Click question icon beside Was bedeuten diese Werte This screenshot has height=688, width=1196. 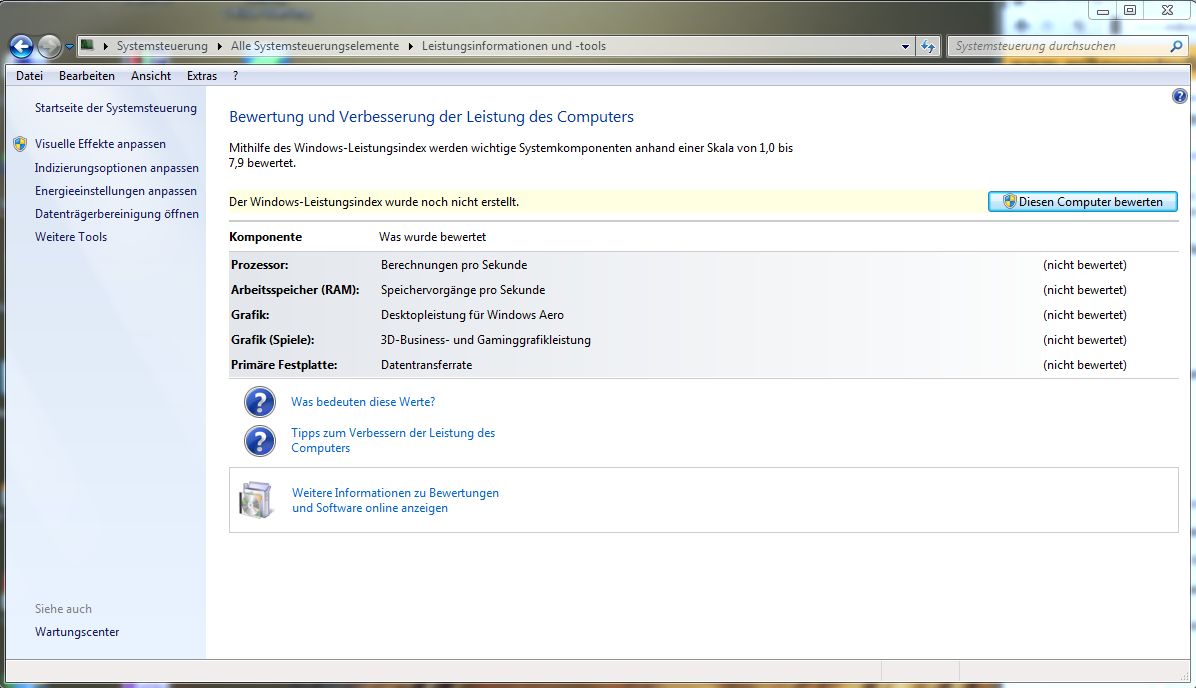(259, 402)
